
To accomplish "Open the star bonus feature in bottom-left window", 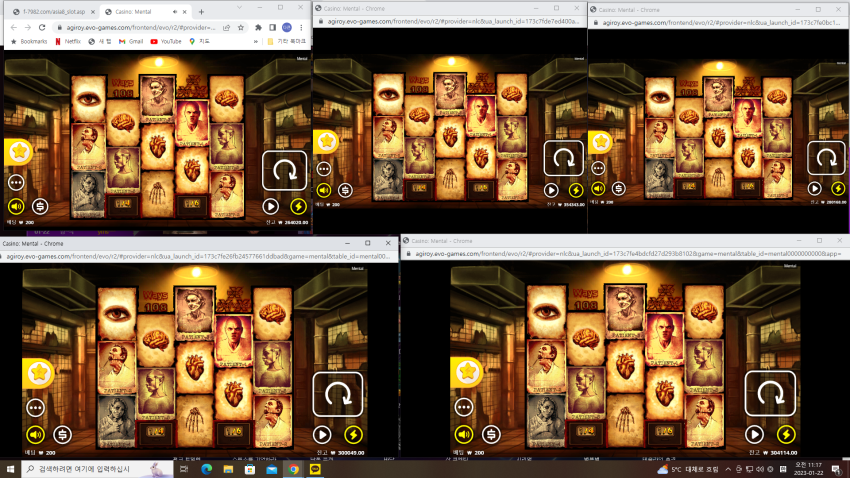I will click(38, 373).
